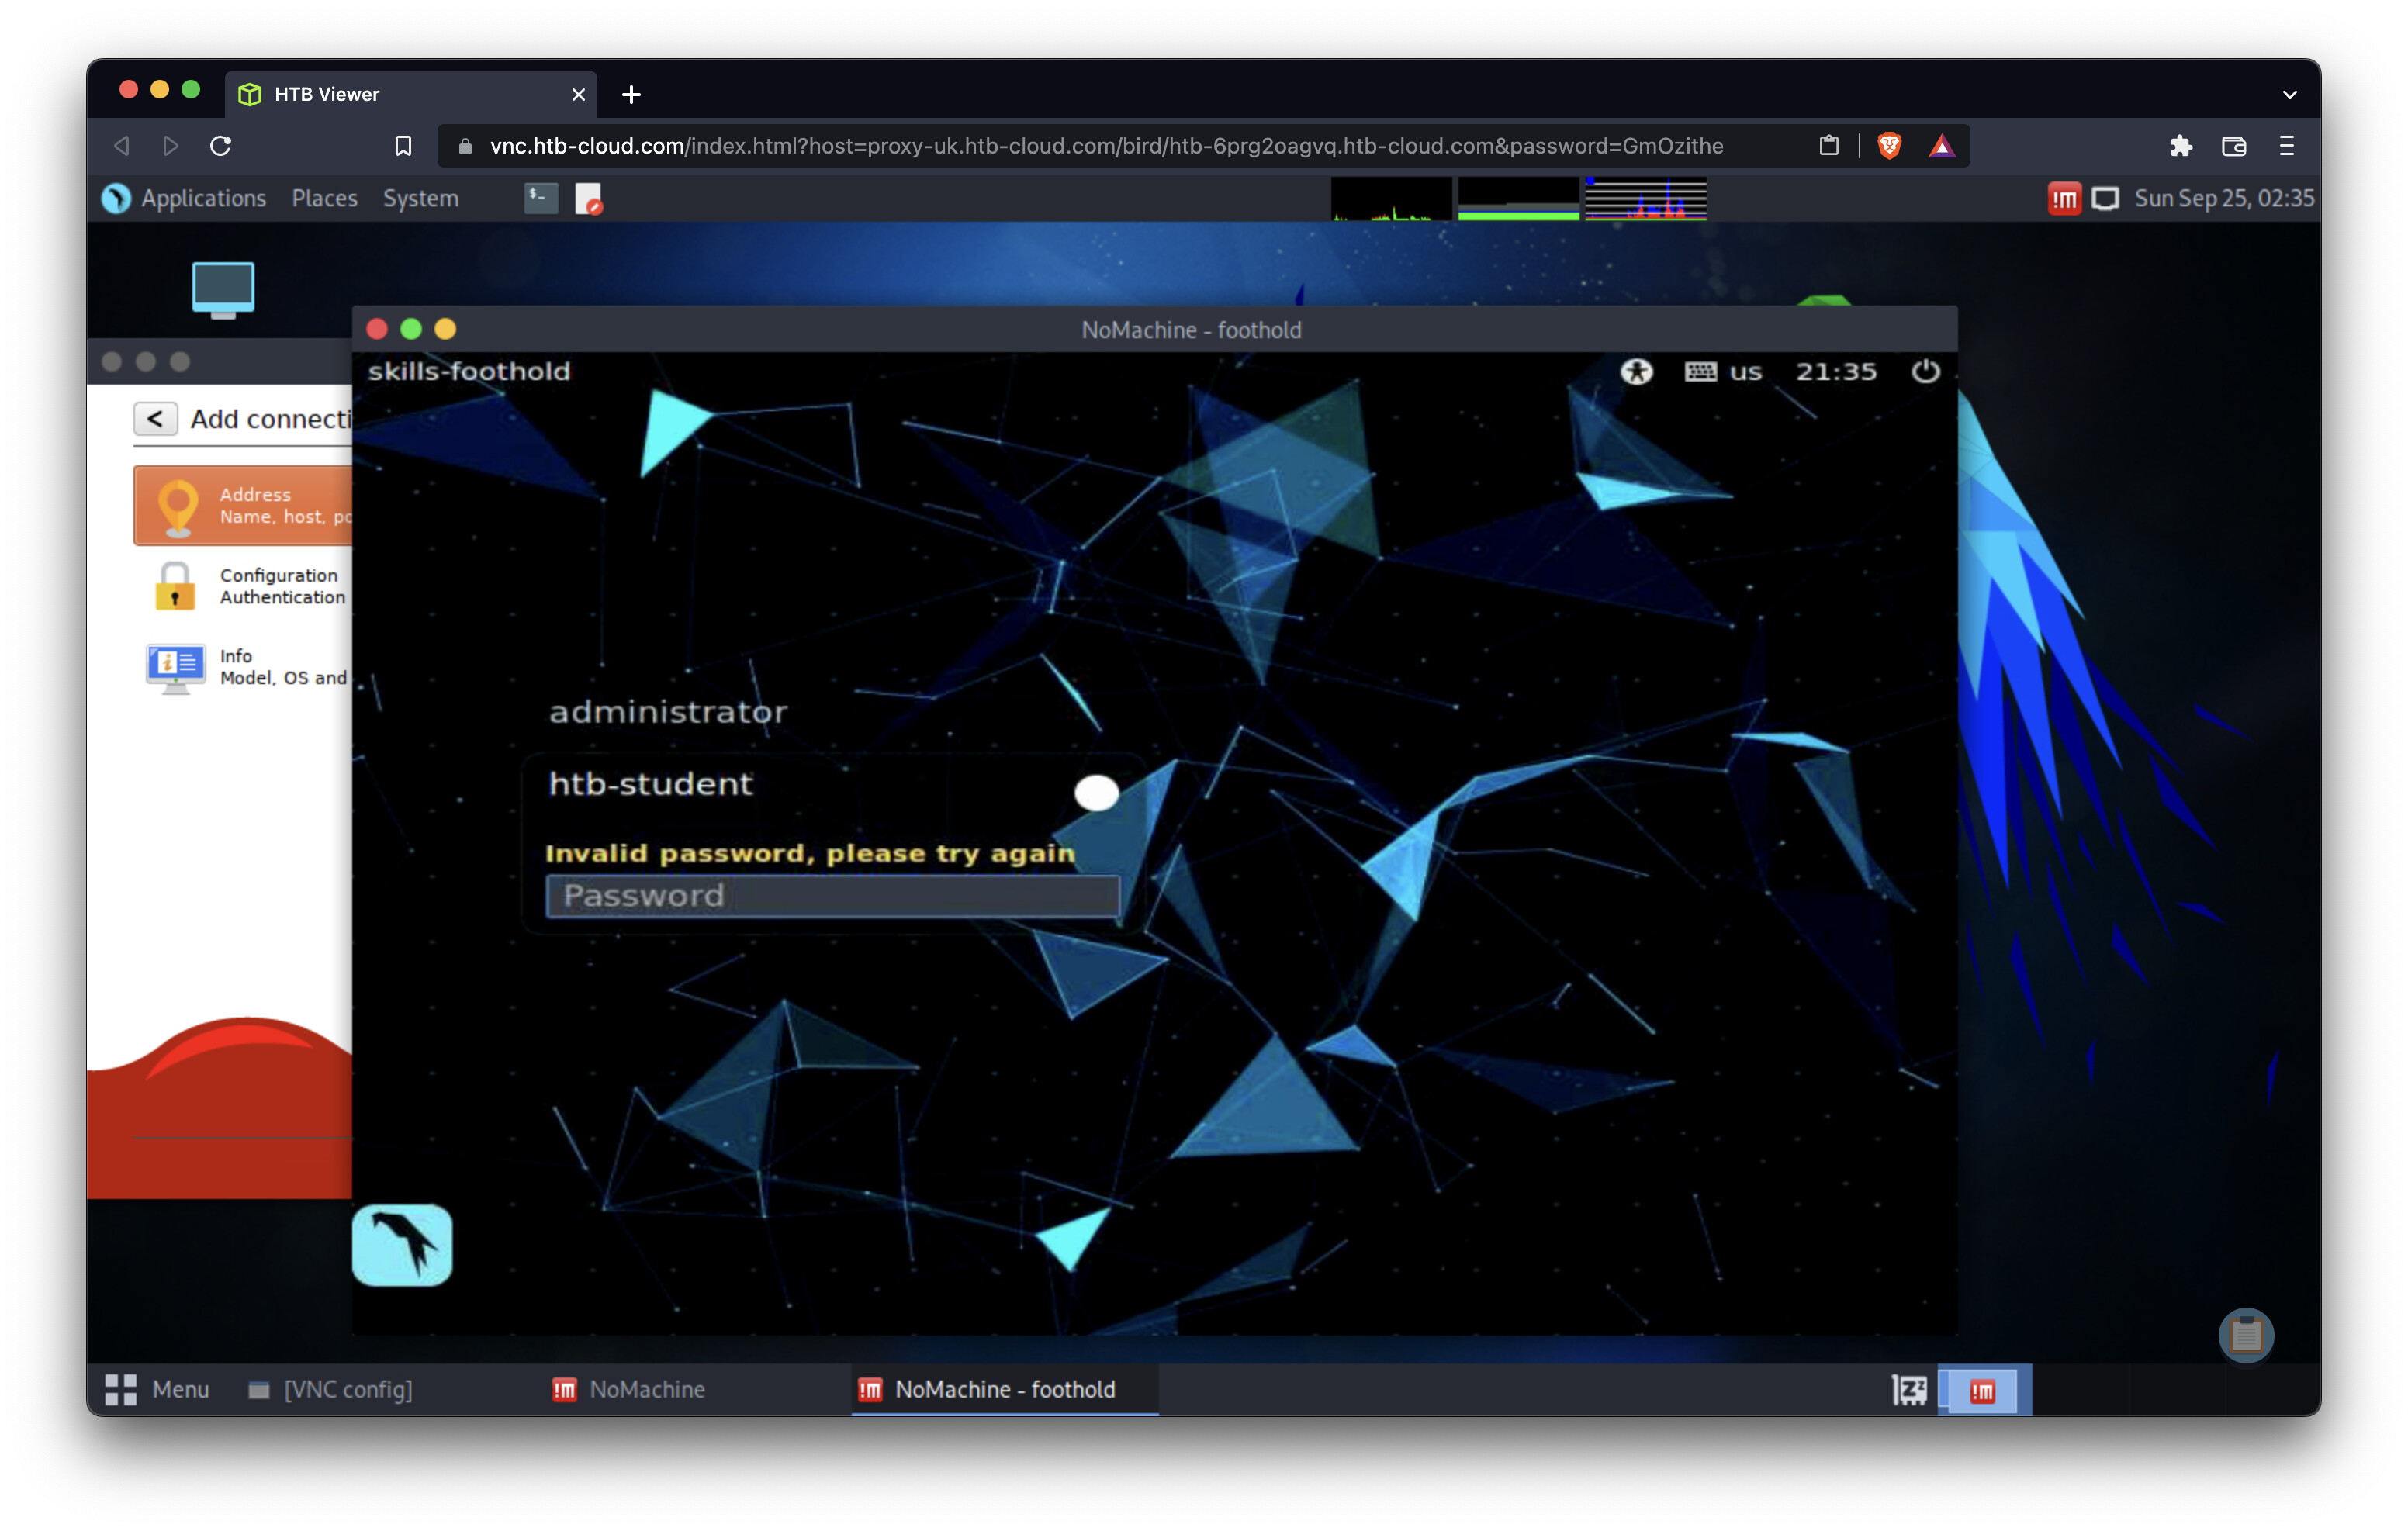Open the text editor panel launcher
2408x1531 pixels.
588,198
